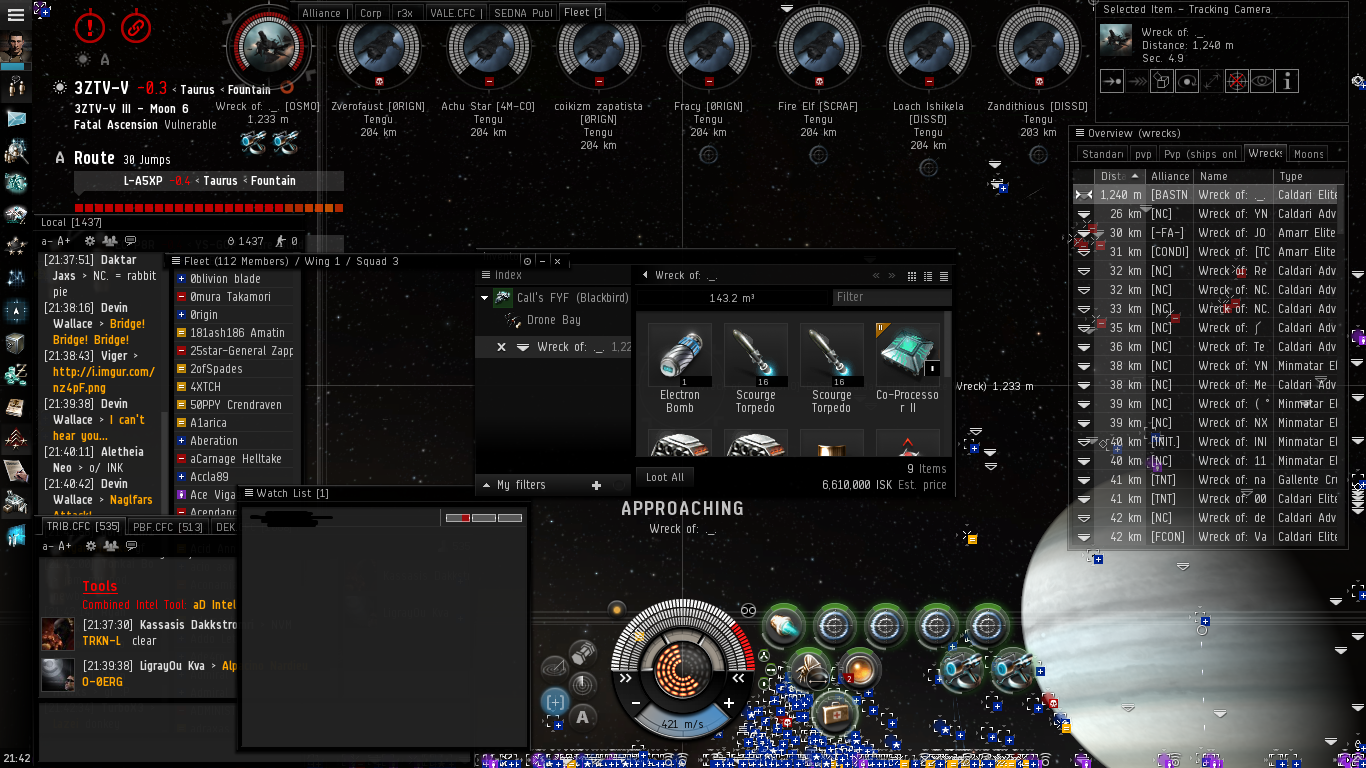Viewport: 1366px width, 768px height.
Task: Switch to the Standard overview tab
Action: pyautogui.click(x=1102, y=154)
